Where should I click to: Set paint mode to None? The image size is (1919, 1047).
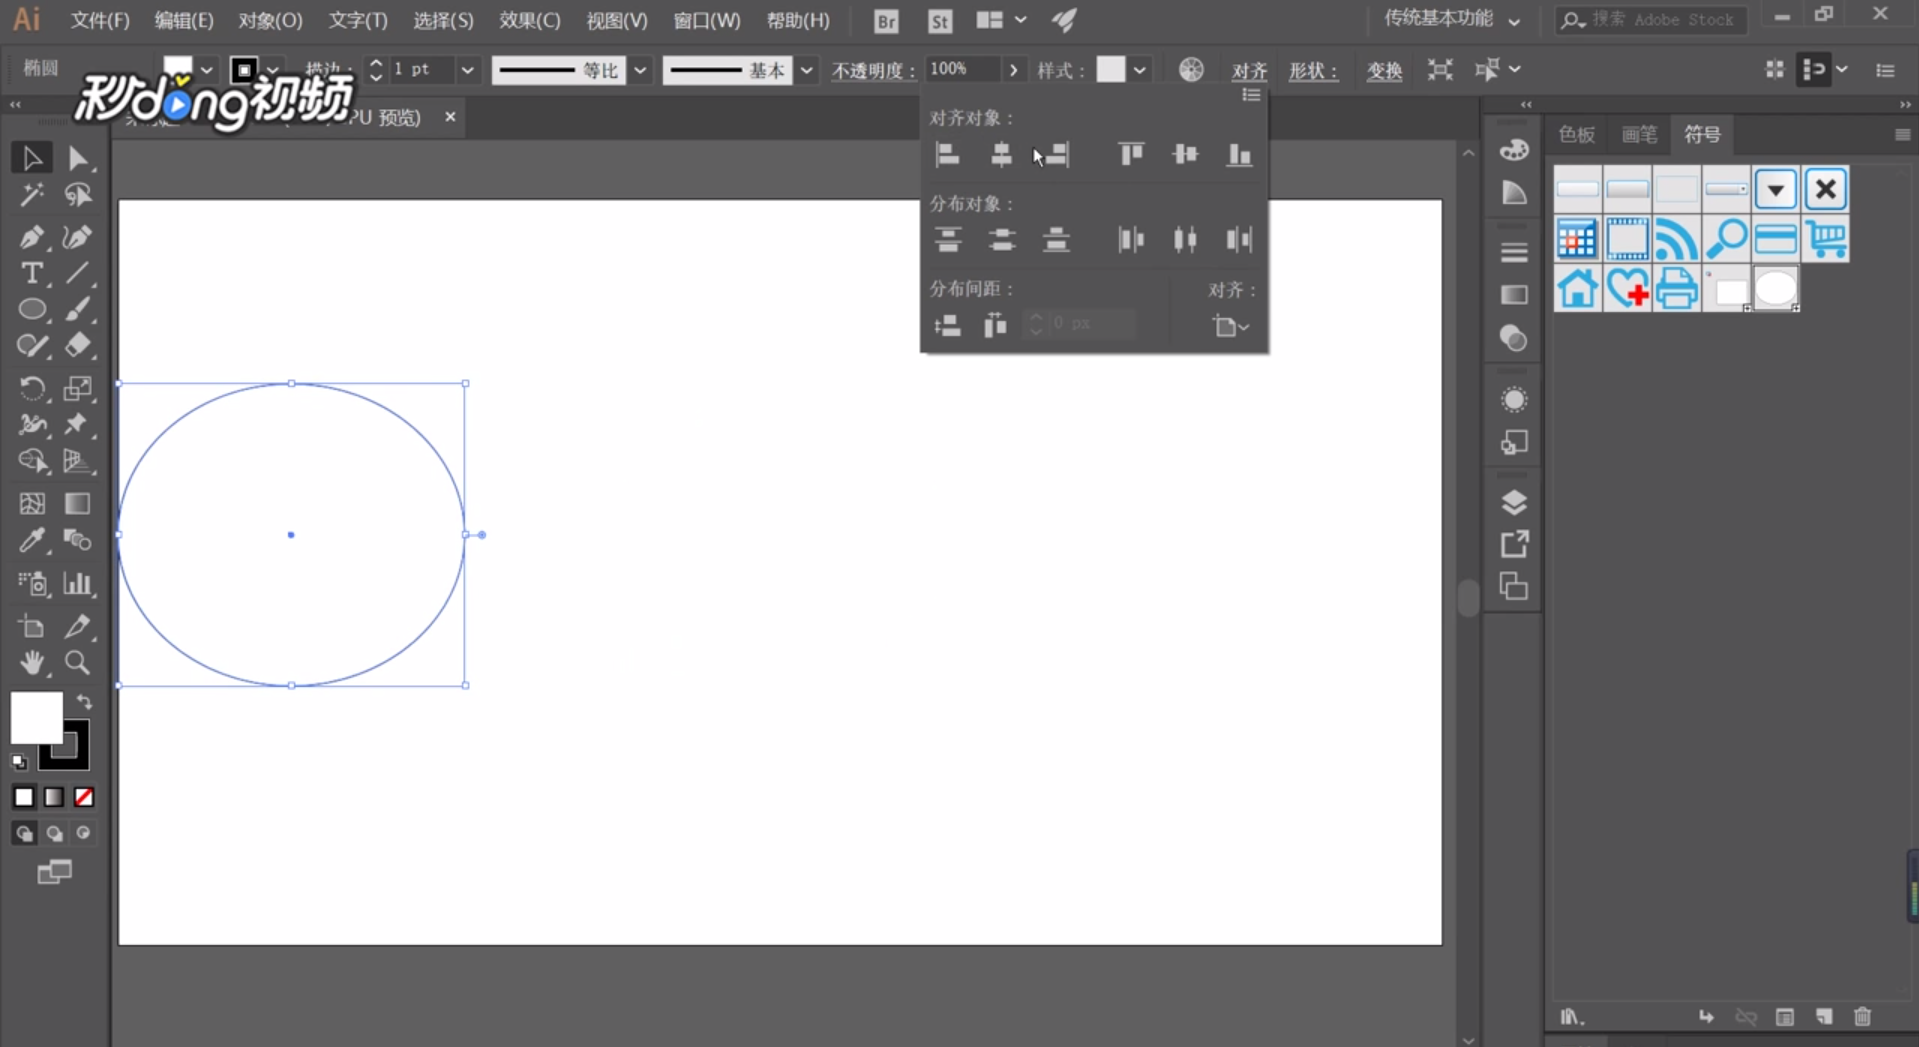tap(84, 797)
